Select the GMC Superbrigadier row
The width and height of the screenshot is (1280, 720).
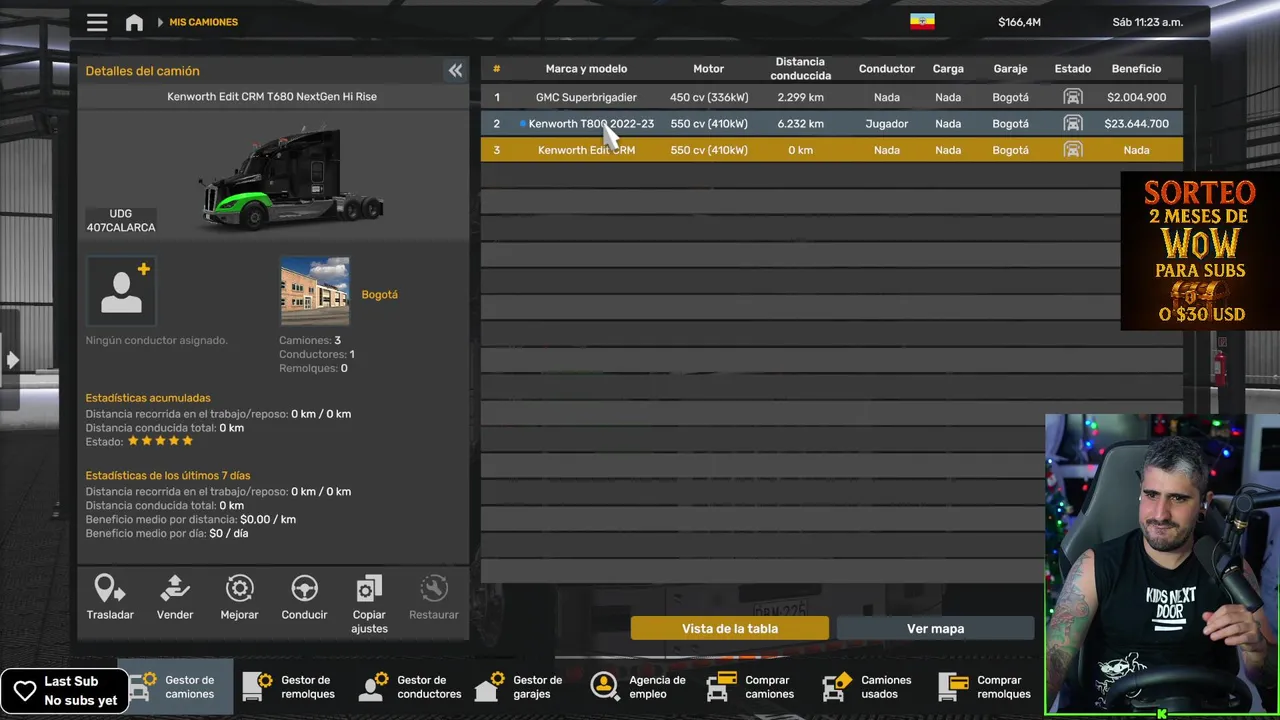[x=832, y=97]
